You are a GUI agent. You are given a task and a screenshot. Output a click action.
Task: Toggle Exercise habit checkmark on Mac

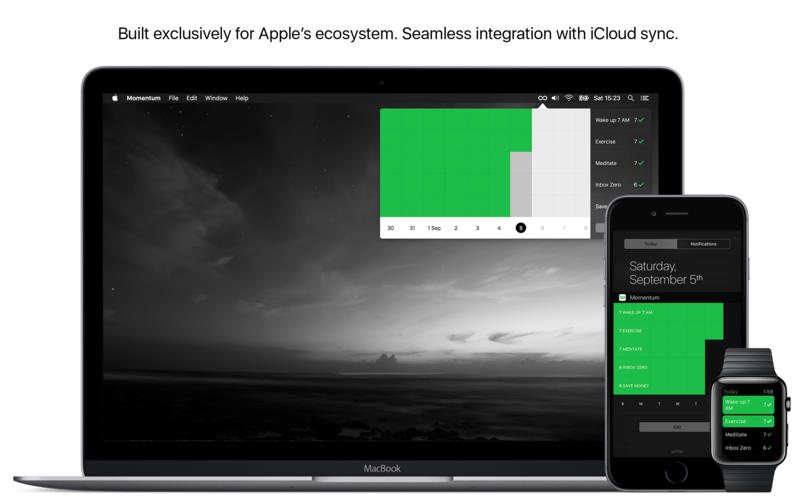point(641,141)
